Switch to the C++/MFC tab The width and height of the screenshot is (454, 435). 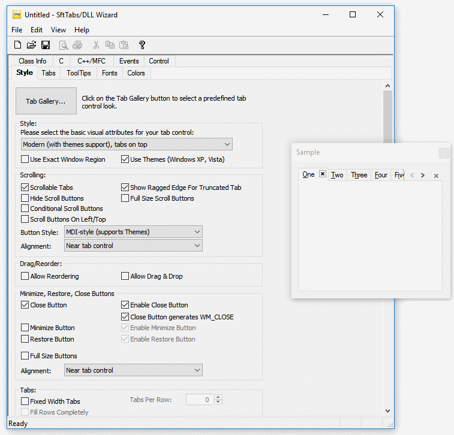tap(91, 61)
